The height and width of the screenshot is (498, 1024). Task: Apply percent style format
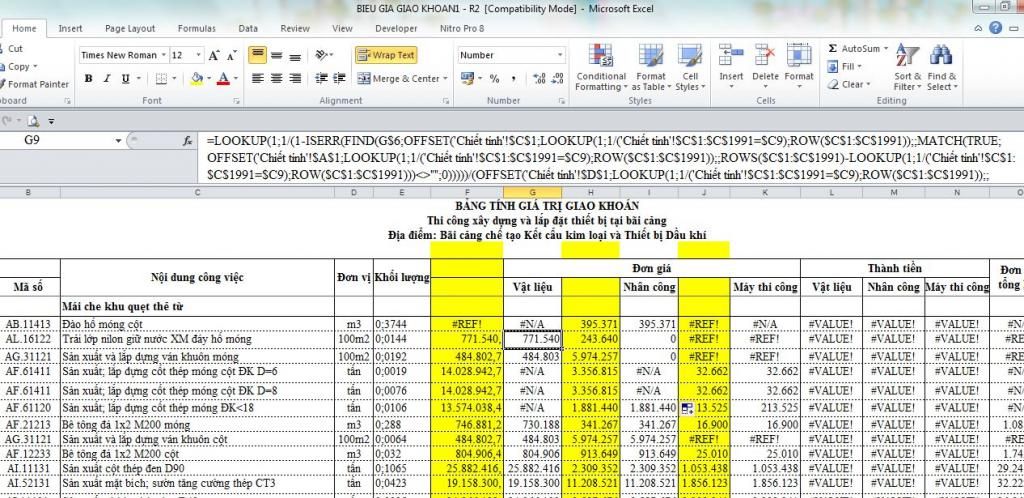(495, 78)
